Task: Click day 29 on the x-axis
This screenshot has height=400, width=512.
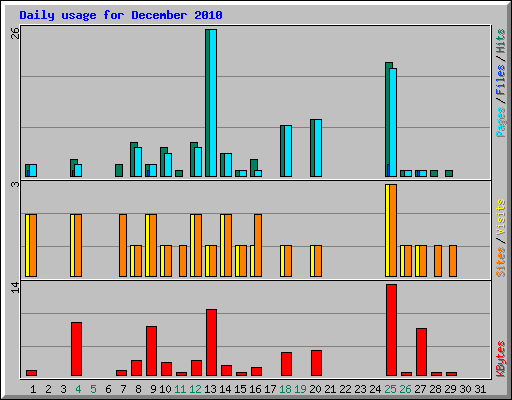Action: click(450, 389)
